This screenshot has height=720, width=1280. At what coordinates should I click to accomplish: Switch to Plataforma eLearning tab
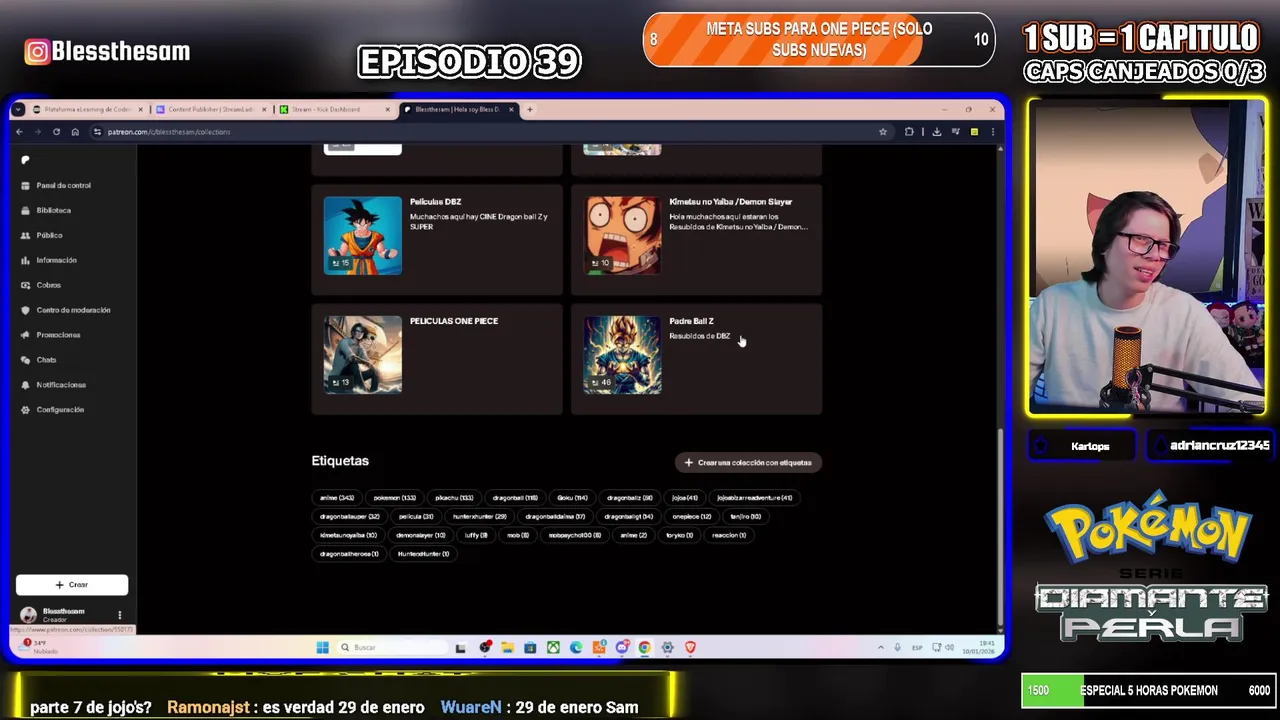pyautogui.click(x=89, y=109)
